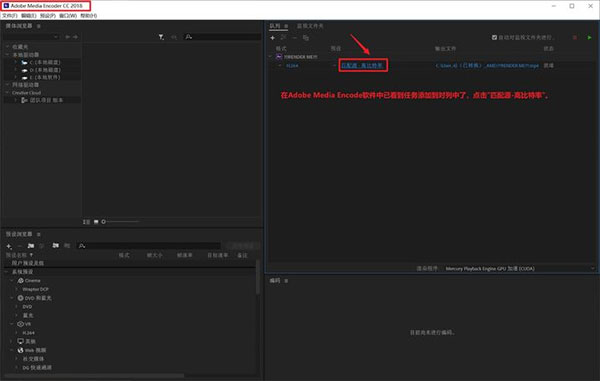Collapse the 网络驱动器 node

(7, 85)
